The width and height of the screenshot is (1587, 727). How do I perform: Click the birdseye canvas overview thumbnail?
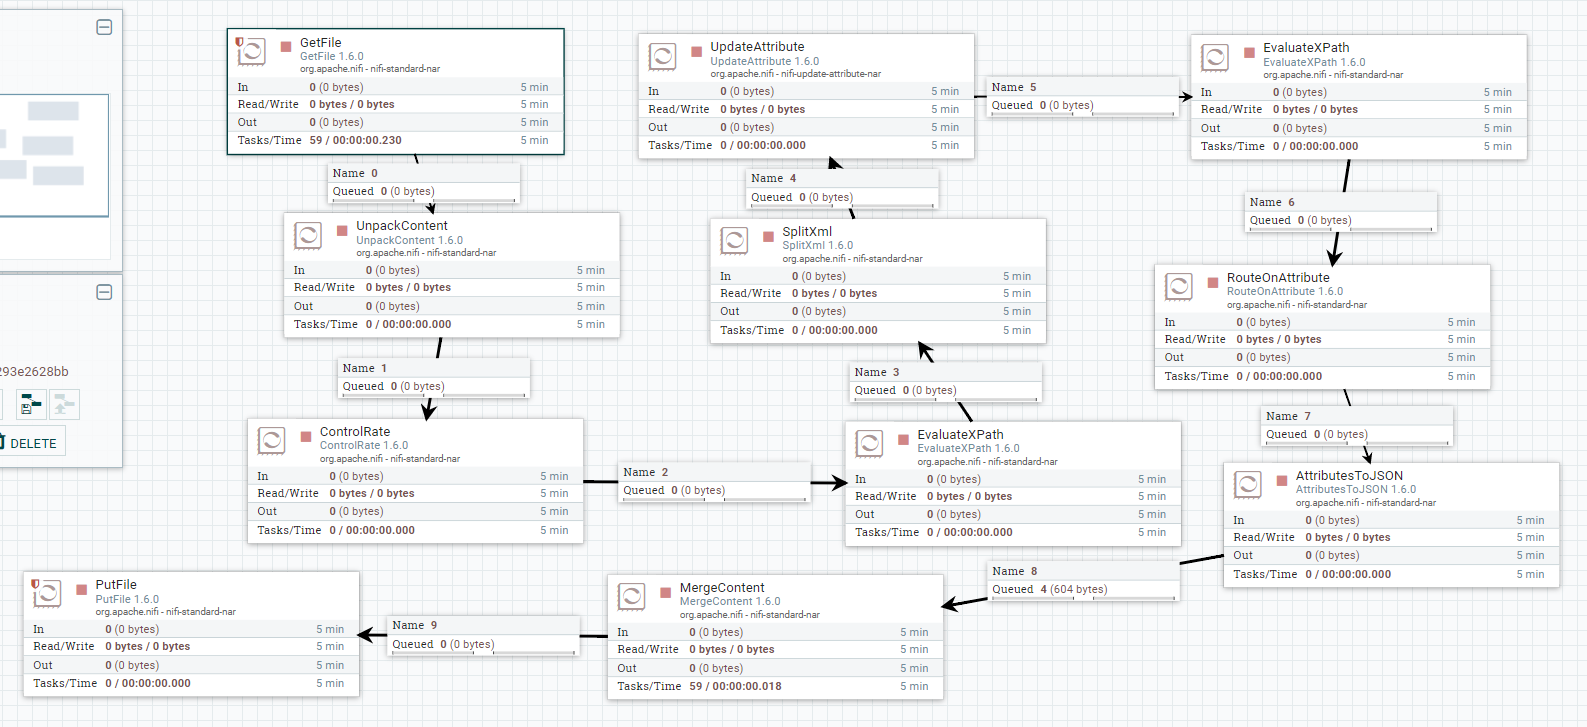pos(54,155)
